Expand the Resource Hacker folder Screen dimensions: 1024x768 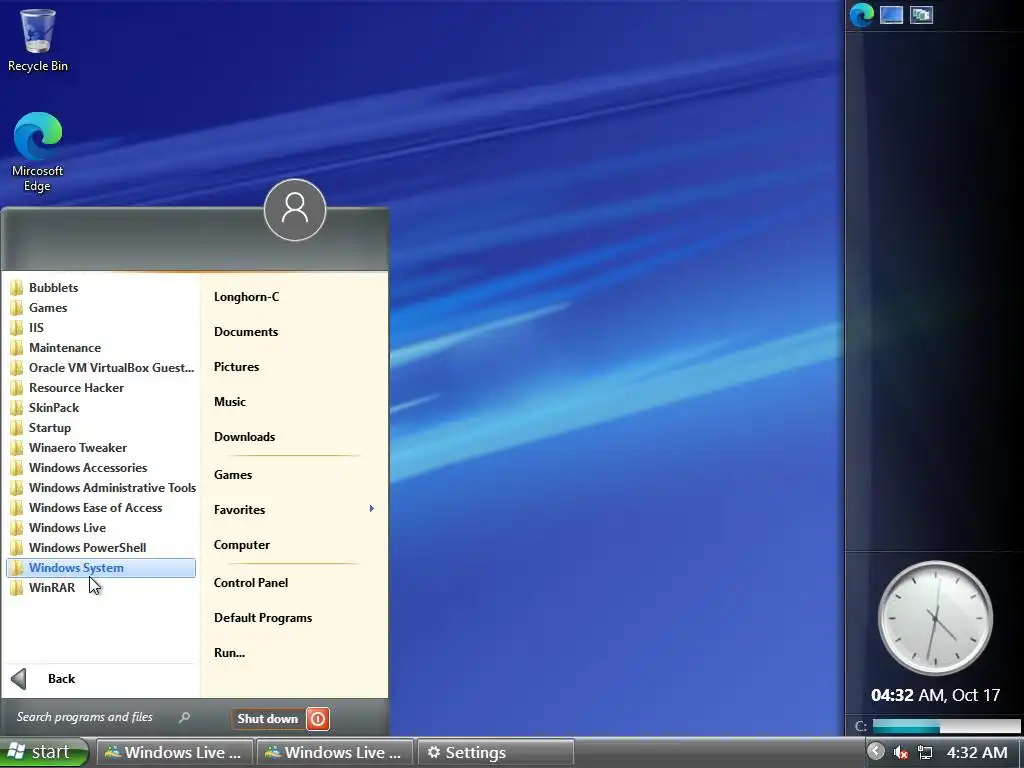point(101,388)
